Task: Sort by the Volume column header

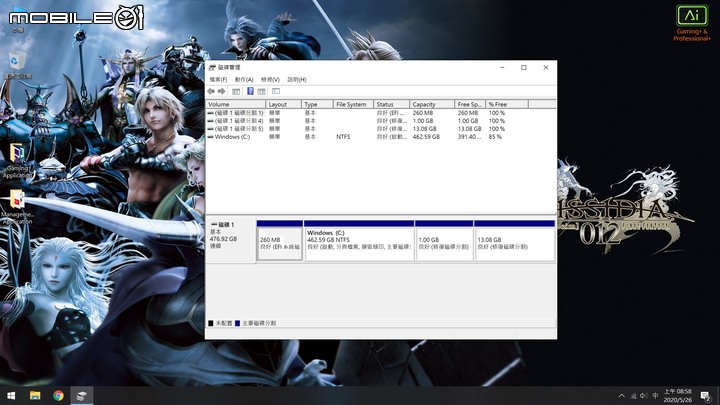Action: point(236,104)
